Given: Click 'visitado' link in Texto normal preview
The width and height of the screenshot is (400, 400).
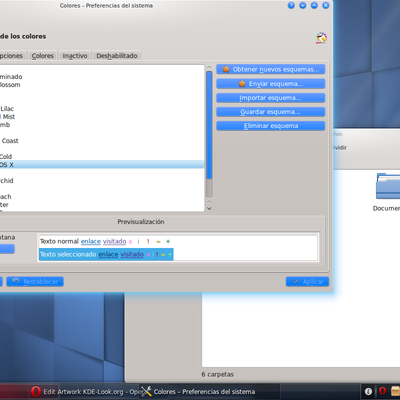Looking at the screenshot, I should (114, 241).
